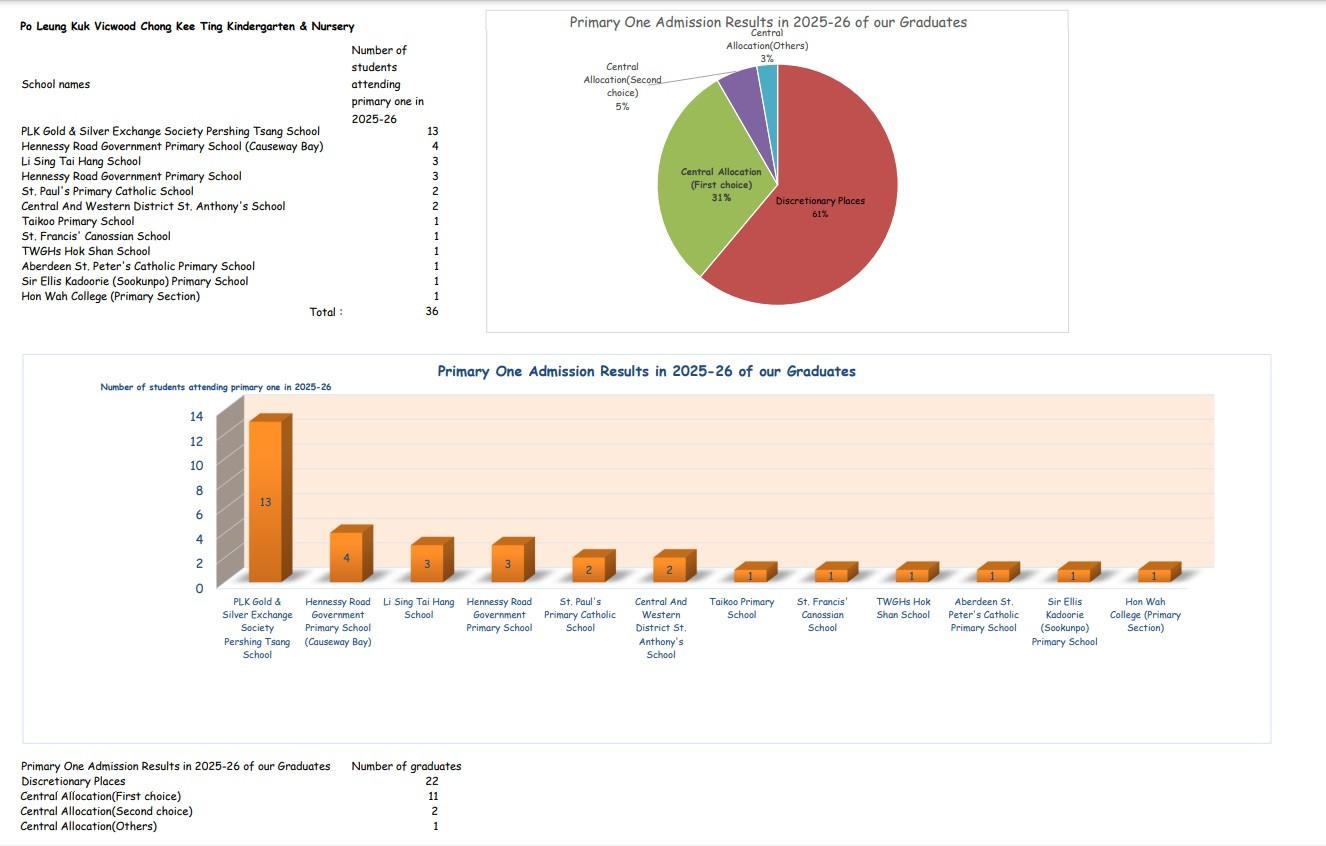Click the TWGHs Hok Shan School bar

917,572
